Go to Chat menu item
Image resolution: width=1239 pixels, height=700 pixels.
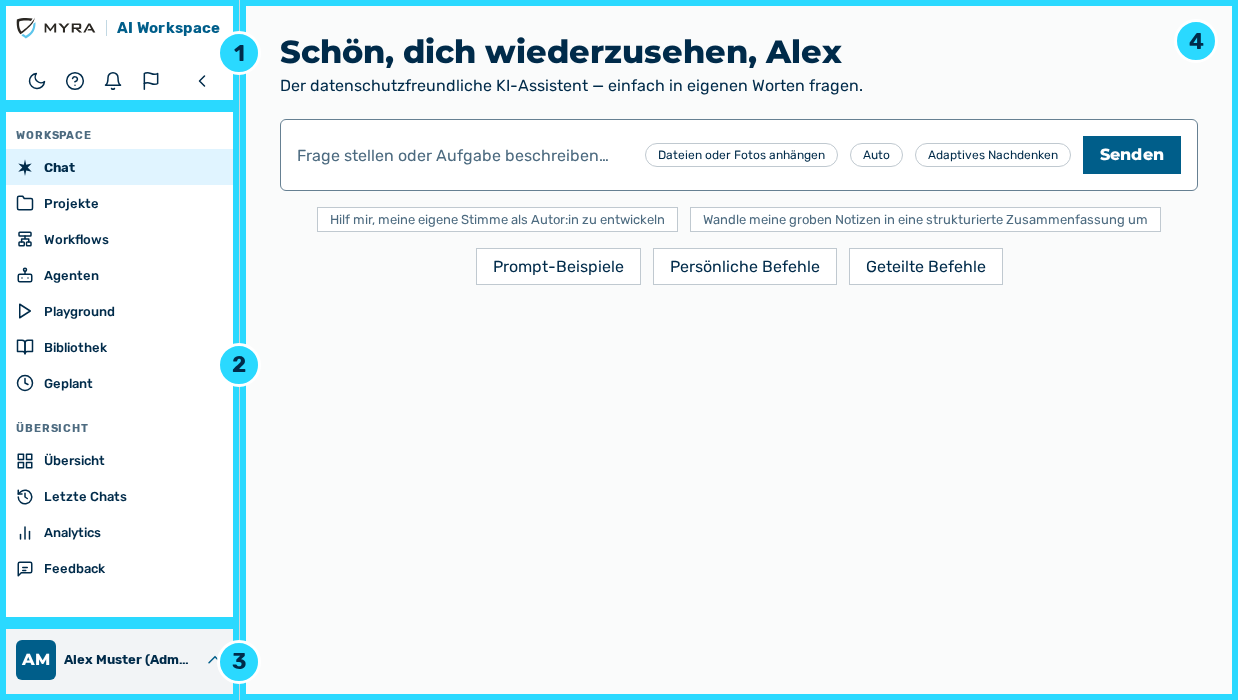[120, 167]
